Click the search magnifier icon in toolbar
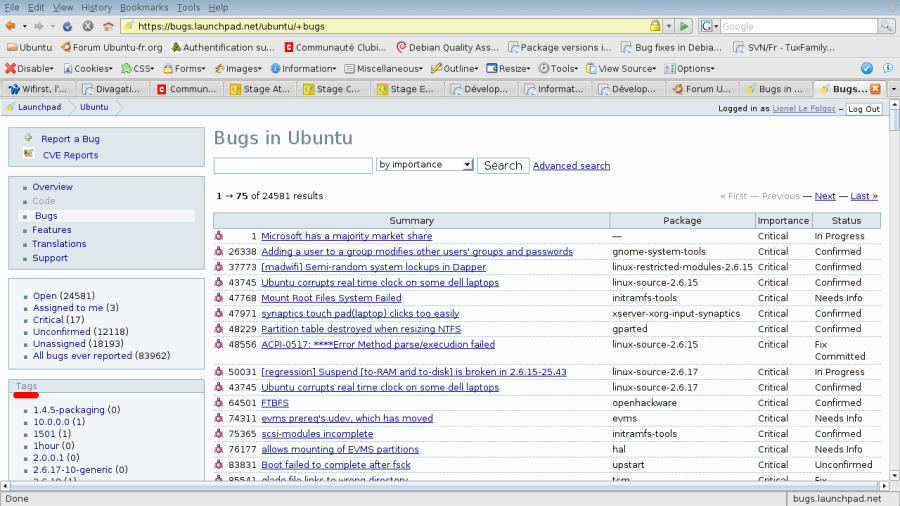Viewport: 900px width, 506px height. (x=886, y=26)
